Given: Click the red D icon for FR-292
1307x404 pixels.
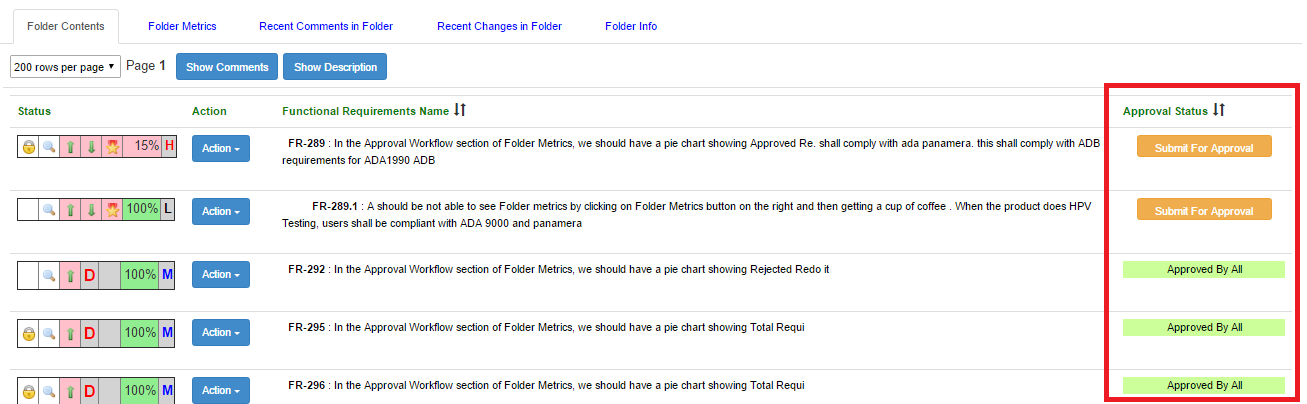Looking at the screenshot, I should pos(88,274).
